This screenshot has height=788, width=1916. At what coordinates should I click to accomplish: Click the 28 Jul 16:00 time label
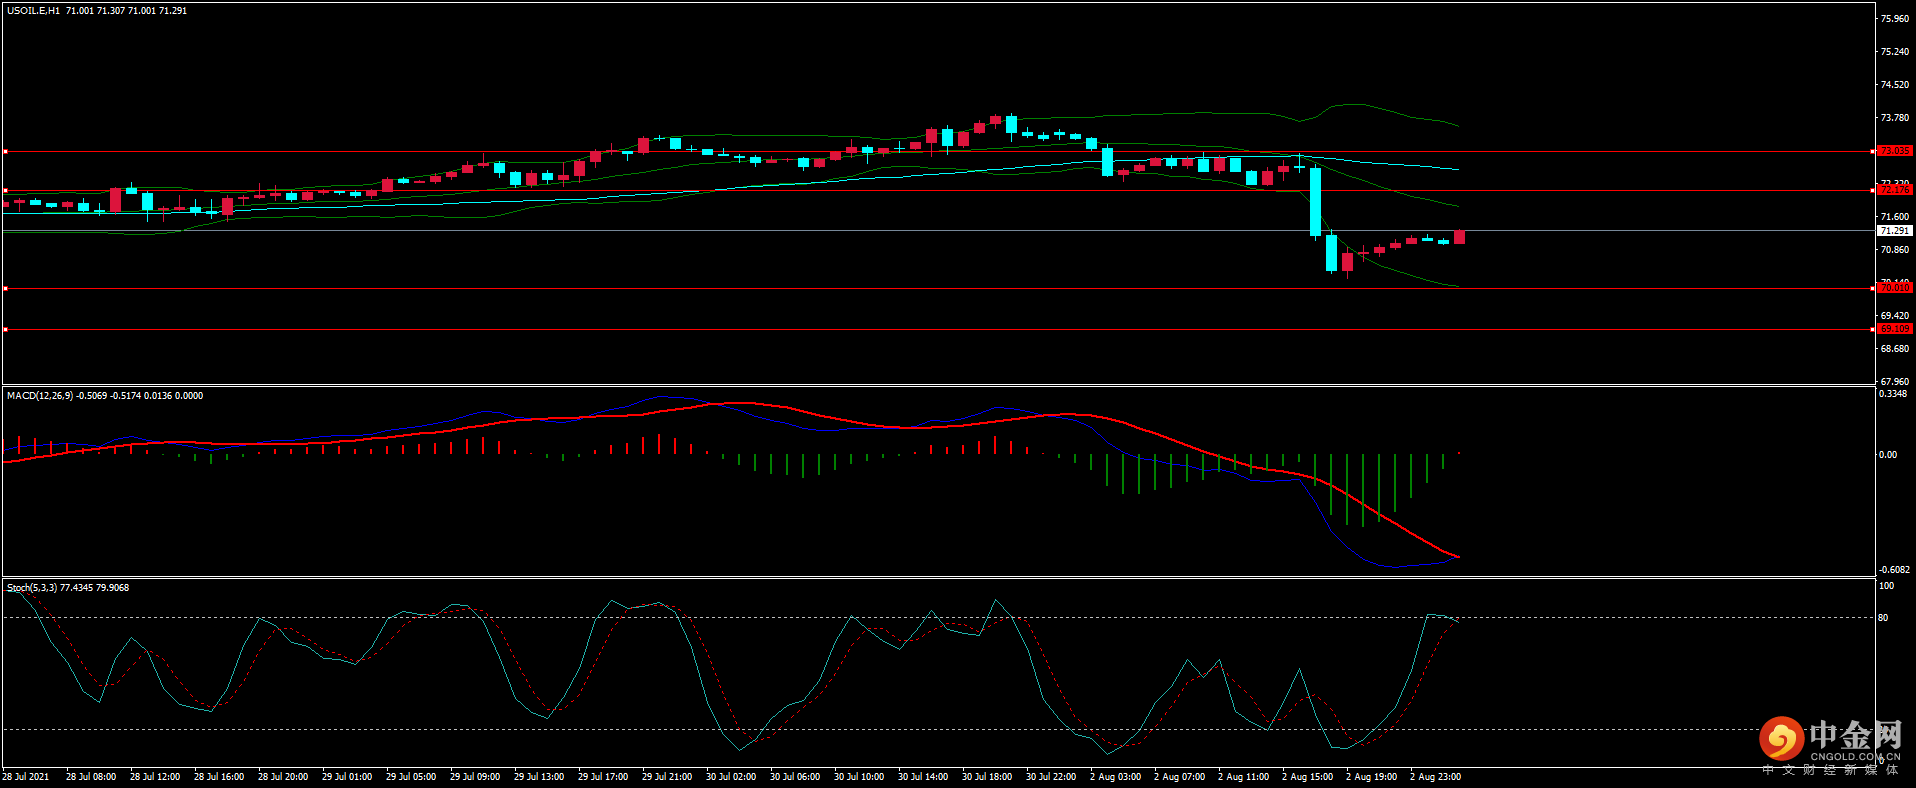coord(219,777)
